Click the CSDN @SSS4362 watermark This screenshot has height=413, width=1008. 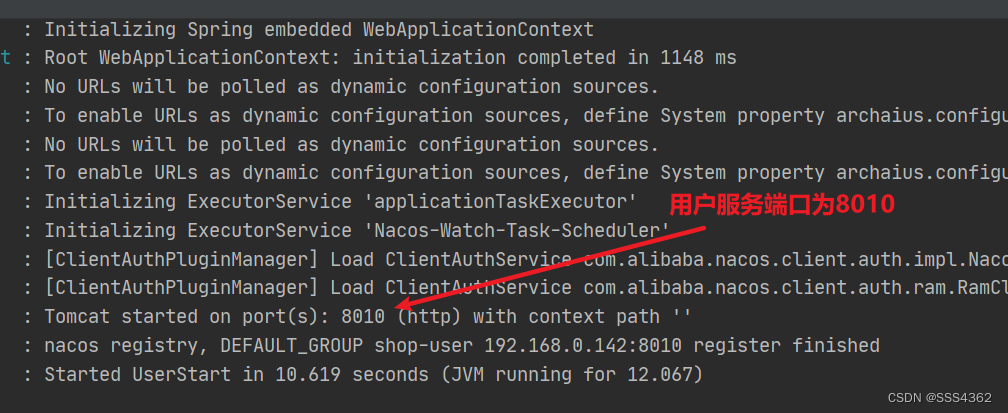click(940, 398)
